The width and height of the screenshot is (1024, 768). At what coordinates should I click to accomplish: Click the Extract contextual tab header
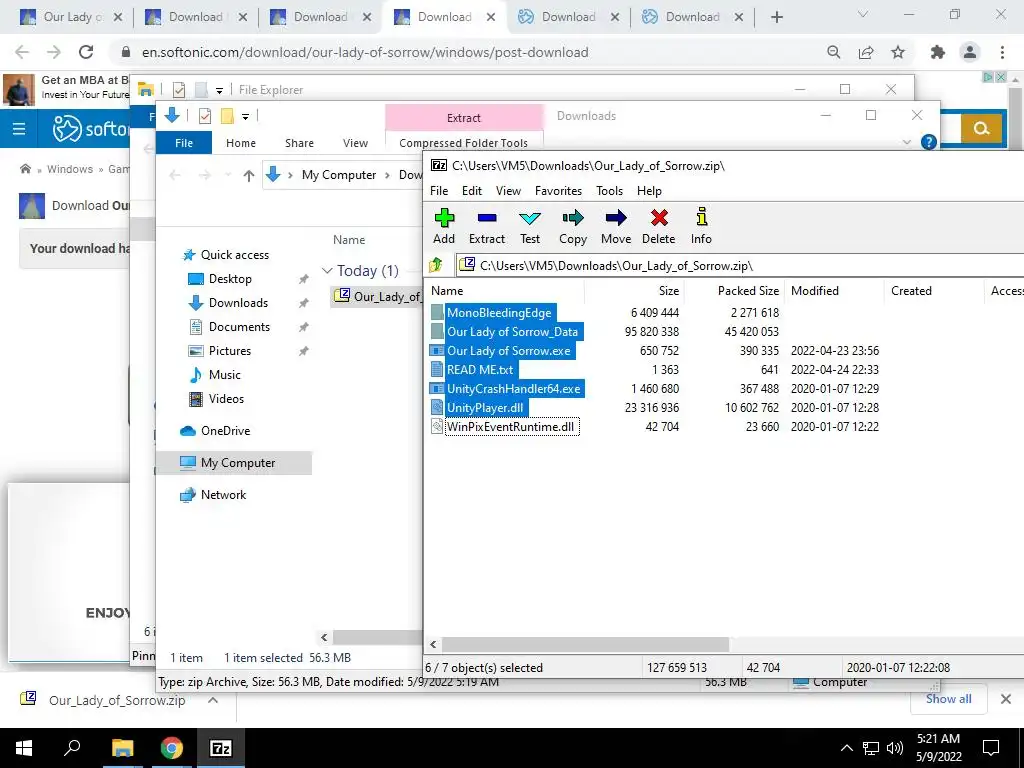(x=464, y=118)
